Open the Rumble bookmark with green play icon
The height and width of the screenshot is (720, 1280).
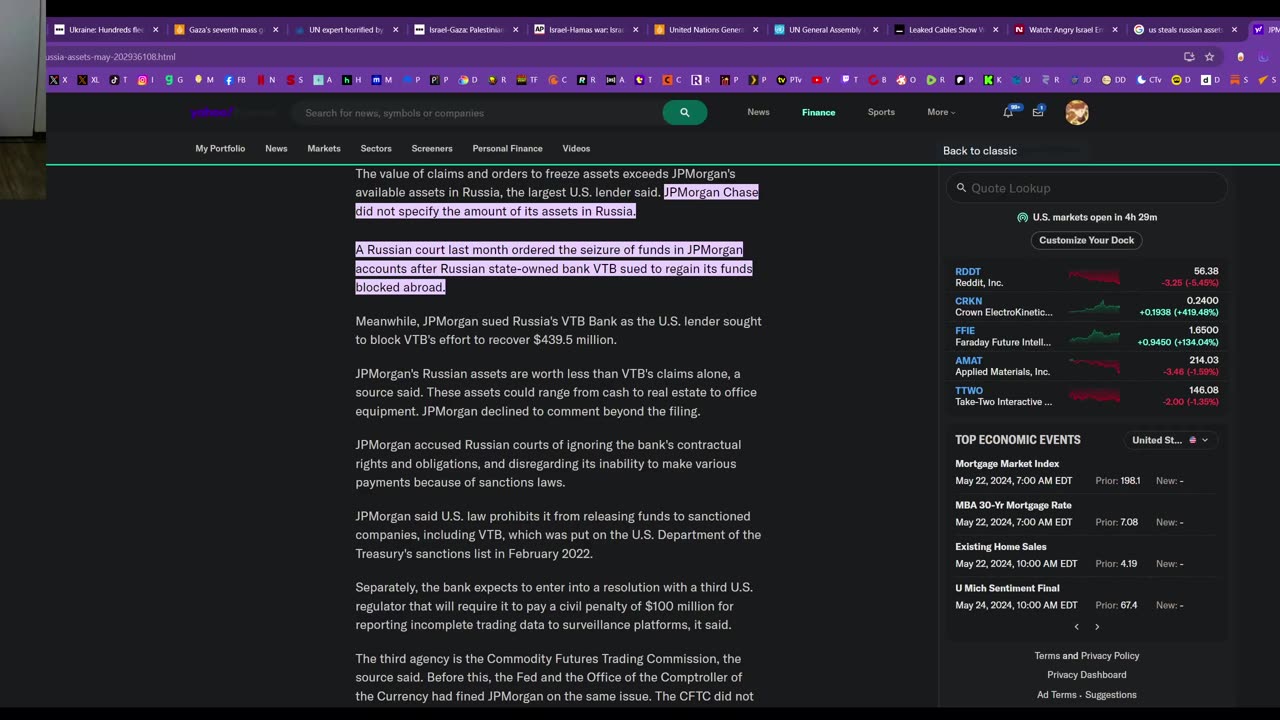point(936,80)
